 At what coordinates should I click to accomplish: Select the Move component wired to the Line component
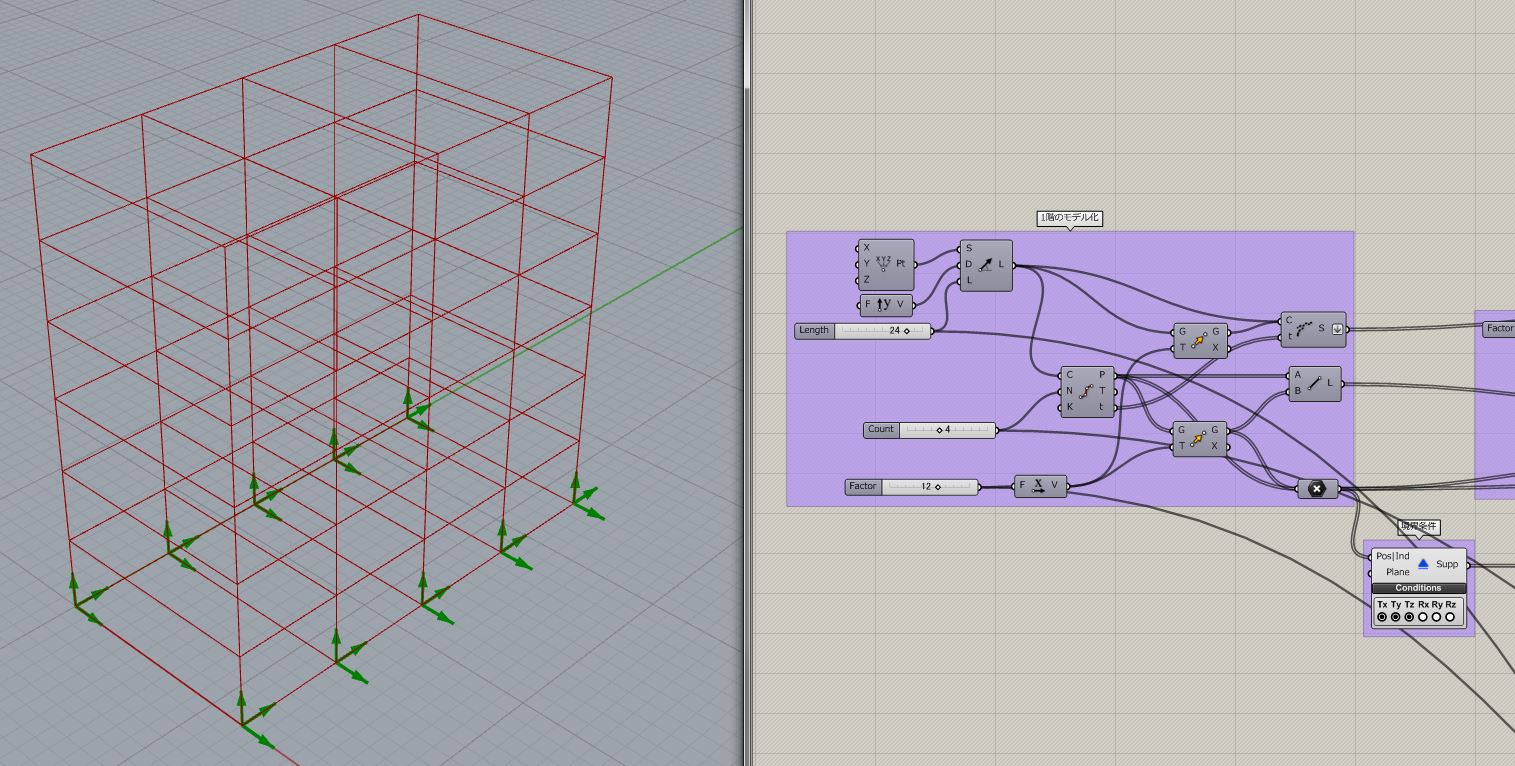1198,438
